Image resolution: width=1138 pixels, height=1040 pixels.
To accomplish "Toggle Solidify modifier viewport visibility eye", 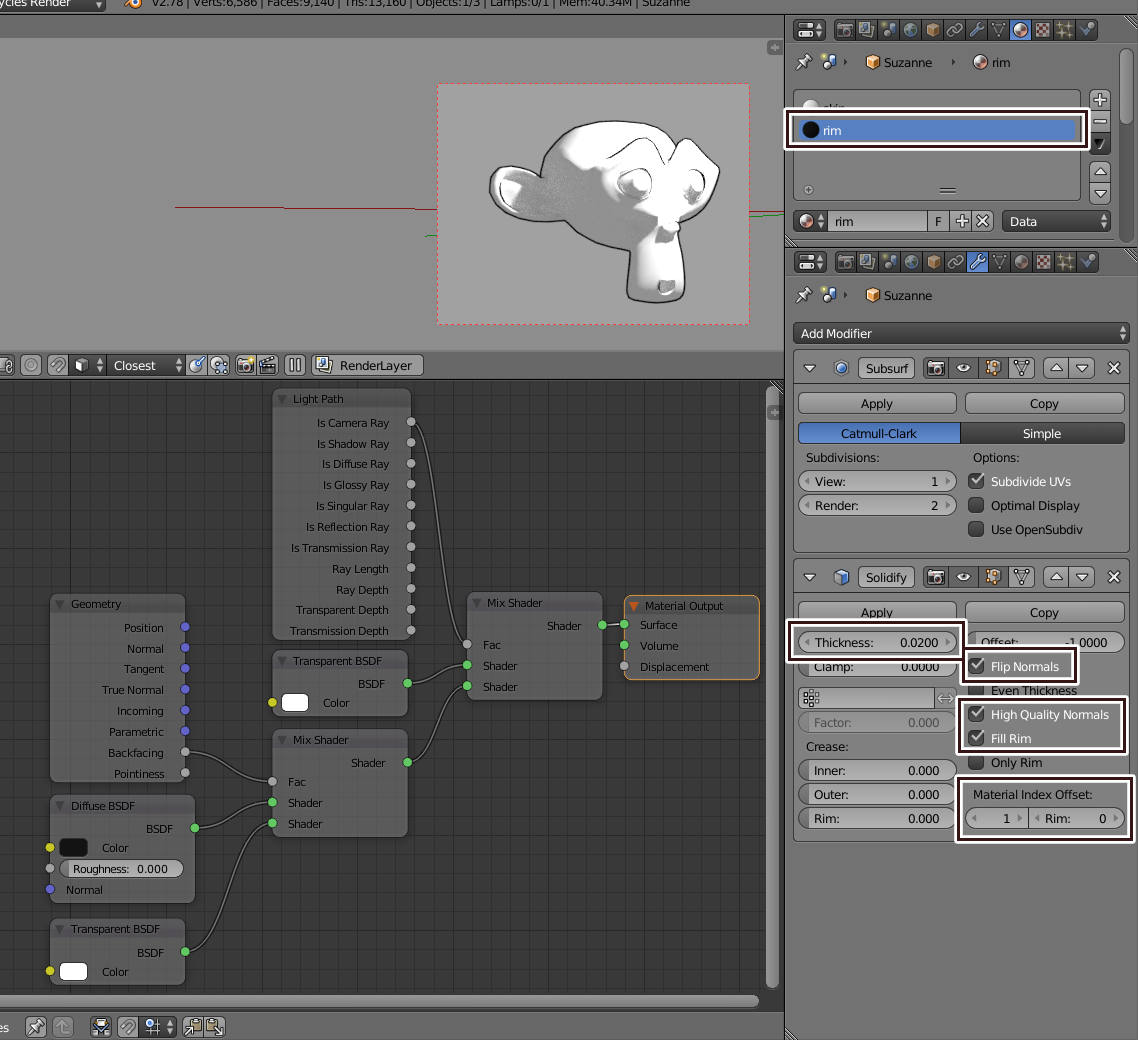I will 963,578.
